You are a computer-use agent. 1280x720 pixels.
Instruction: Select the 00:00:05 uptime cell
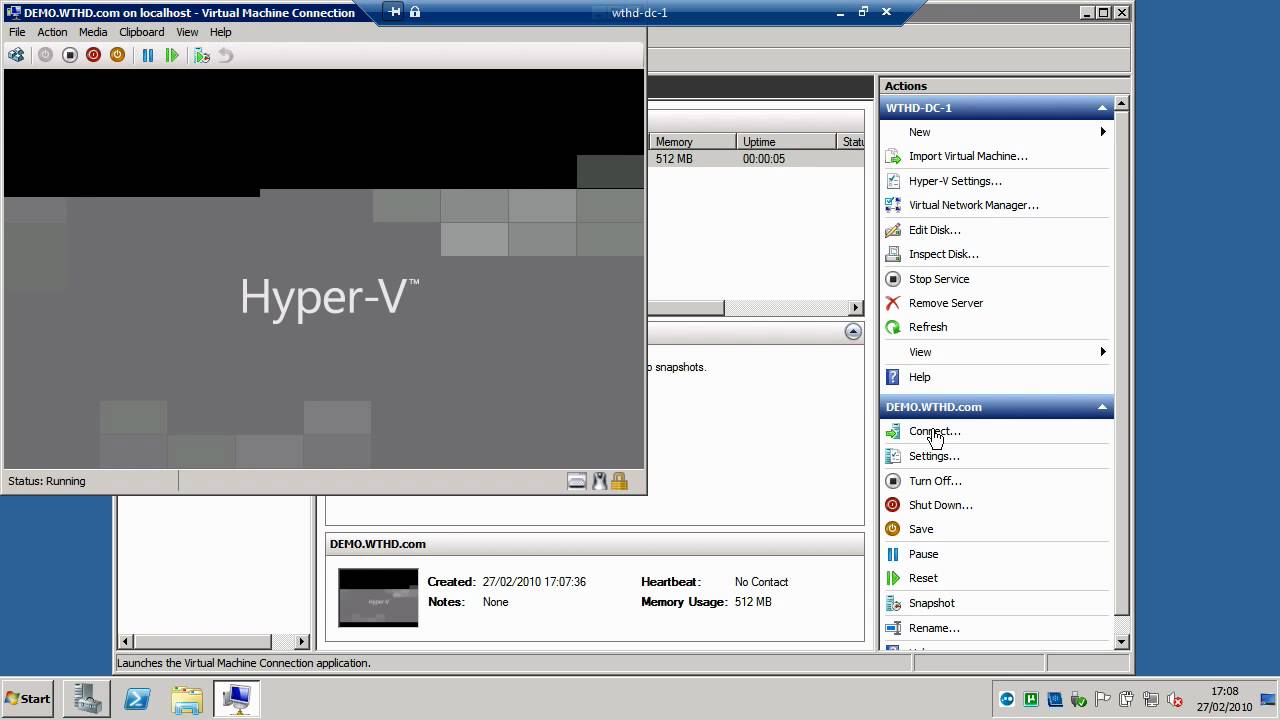[764, 159]
